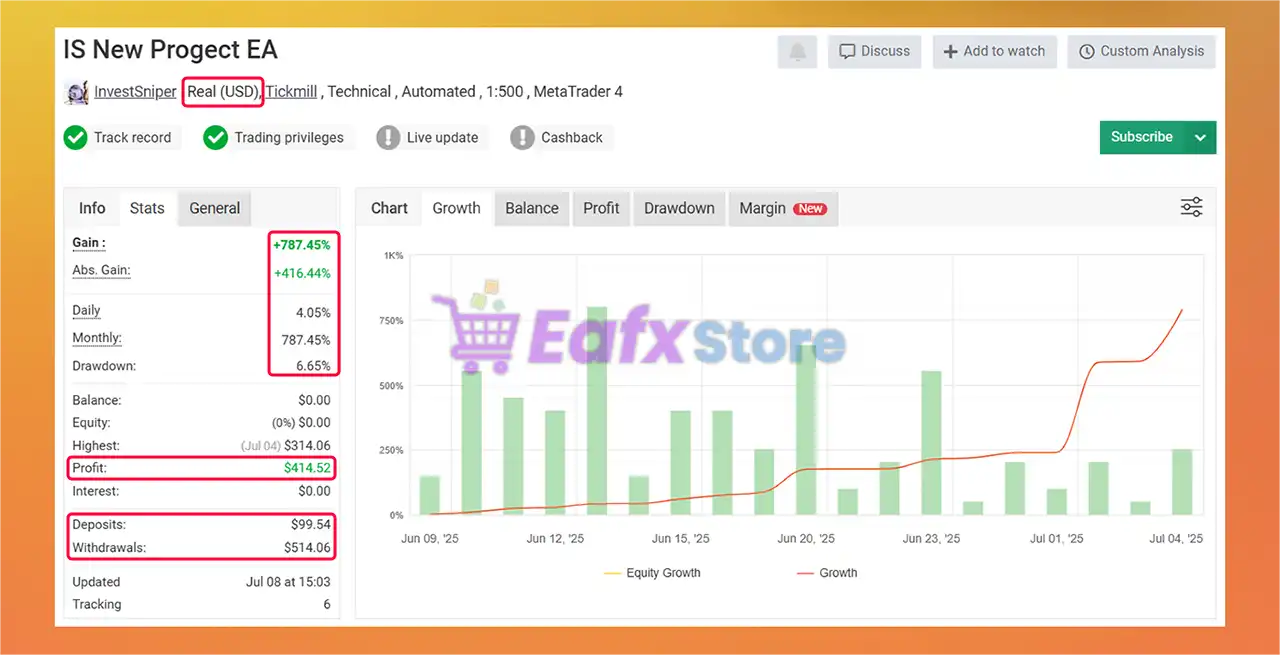Select the Chart tab
Viewport: 1280px width, 655px height.
389,208
